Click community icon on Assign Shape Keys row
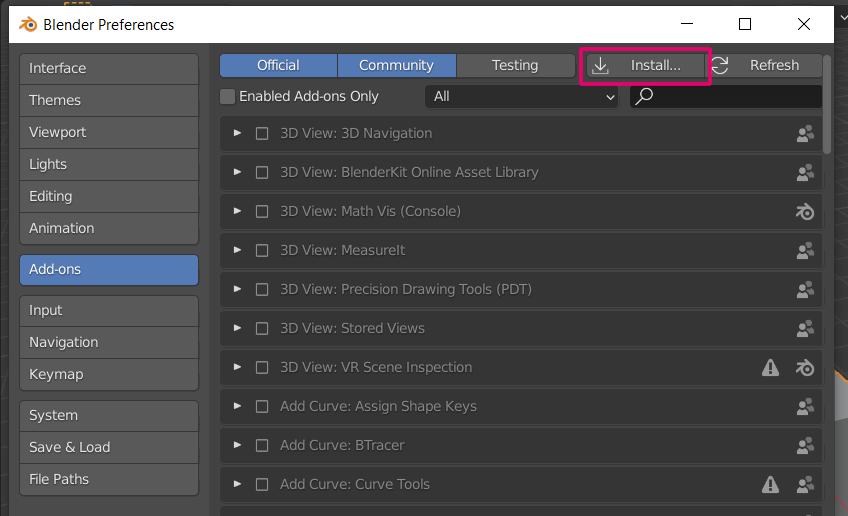Screen dimensions: 848x516 (x=805, y=406)
